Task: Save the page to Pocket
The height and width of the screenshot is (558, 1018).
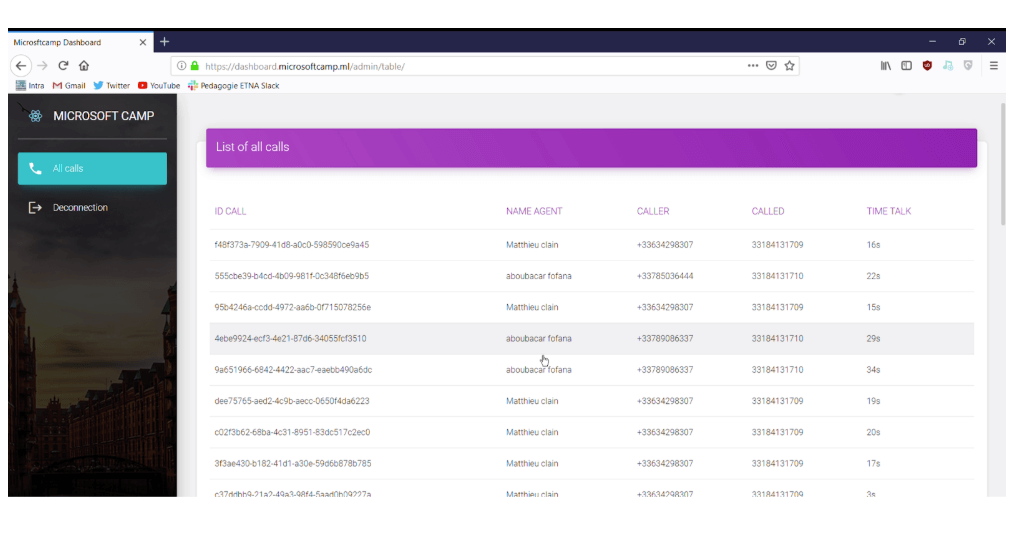Action: [x=771, y=66]
